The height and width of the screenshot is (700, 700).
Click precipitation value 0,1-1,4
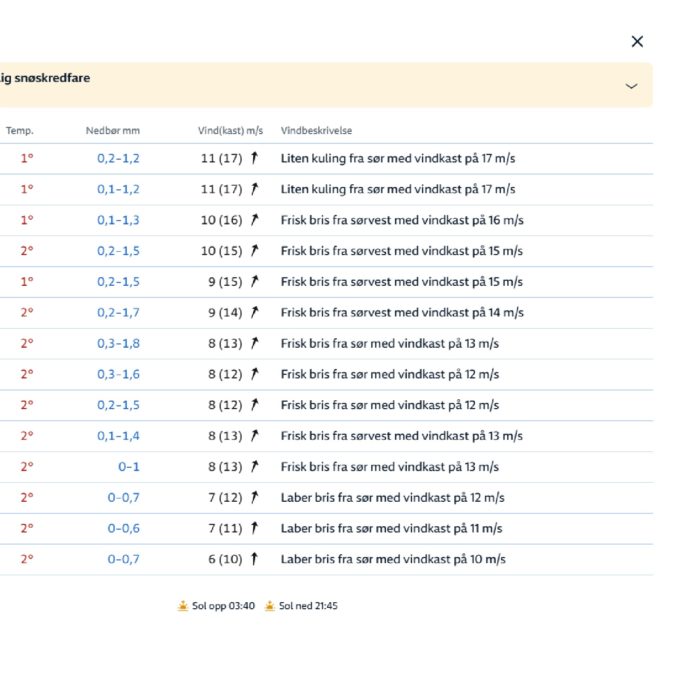pyautogui.click(x=118, y=436)
